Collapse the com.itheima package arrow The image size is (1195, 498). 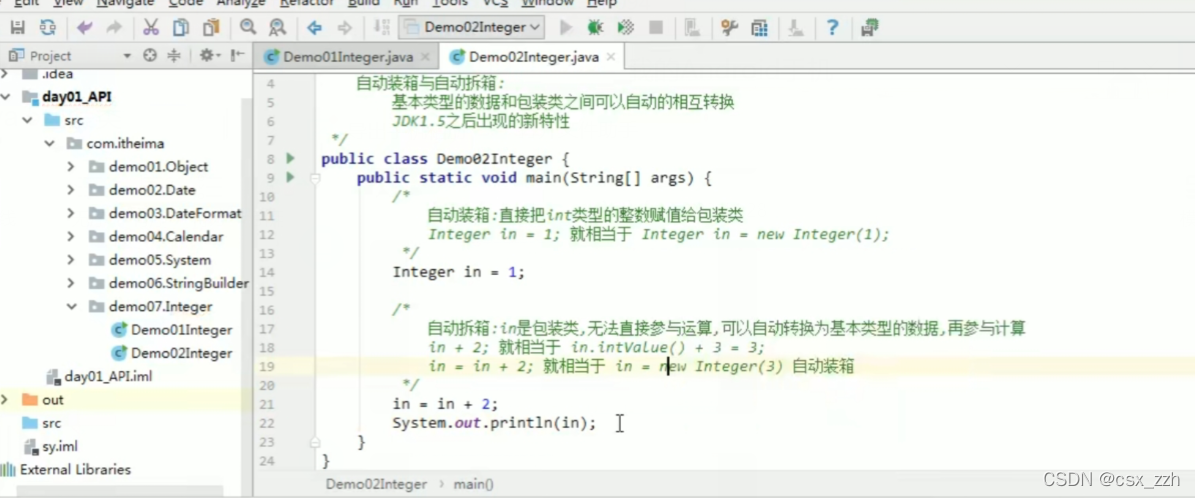coord(50,143)
